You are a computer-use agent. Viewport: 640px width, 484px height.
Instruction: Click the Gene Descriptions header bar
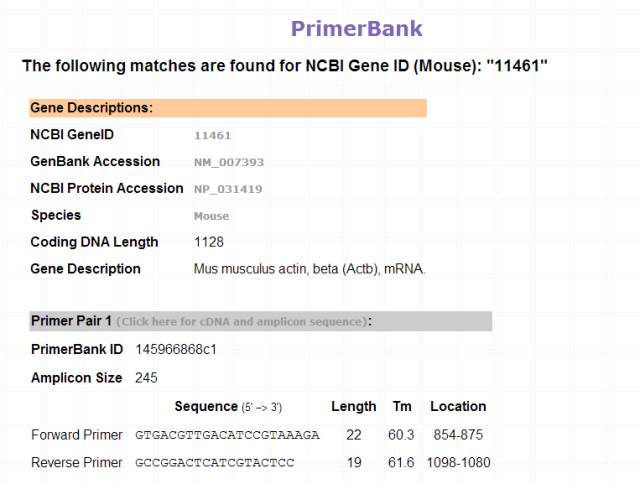[228, 108]
